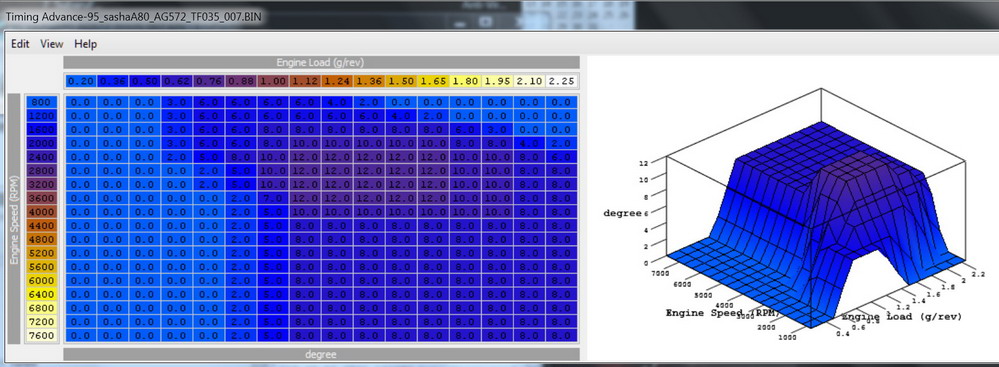Select the 0.88 engine load column header
The height and width of the screenshot is (367, 999).
241,82
